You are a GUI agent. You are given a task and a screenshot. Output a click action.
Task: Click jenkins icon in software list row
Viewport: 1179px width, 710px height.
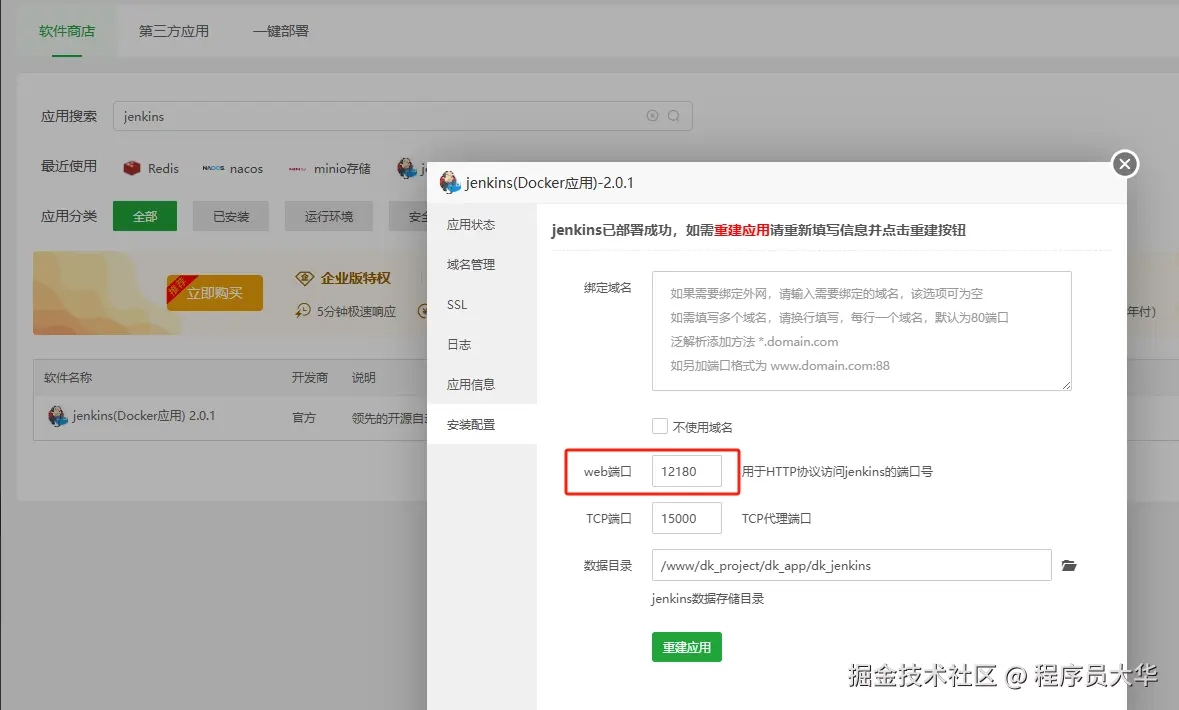coord(58,415)
